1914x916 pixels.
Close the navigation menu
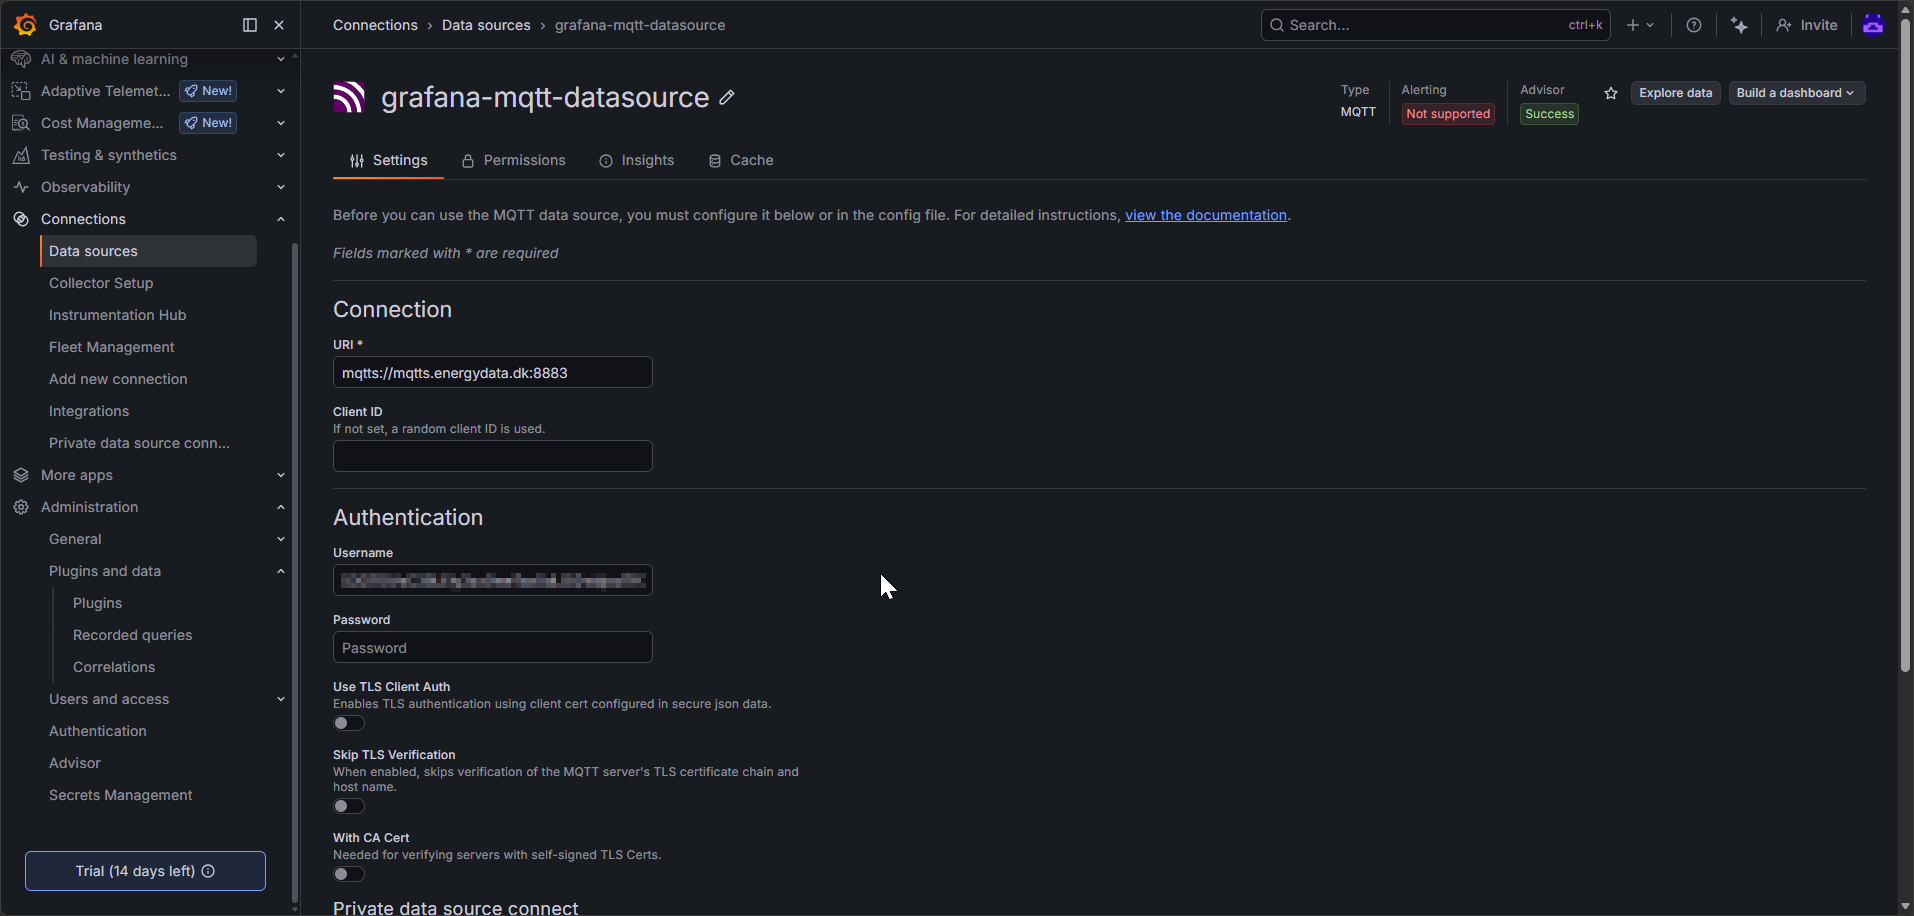[279, 25]
